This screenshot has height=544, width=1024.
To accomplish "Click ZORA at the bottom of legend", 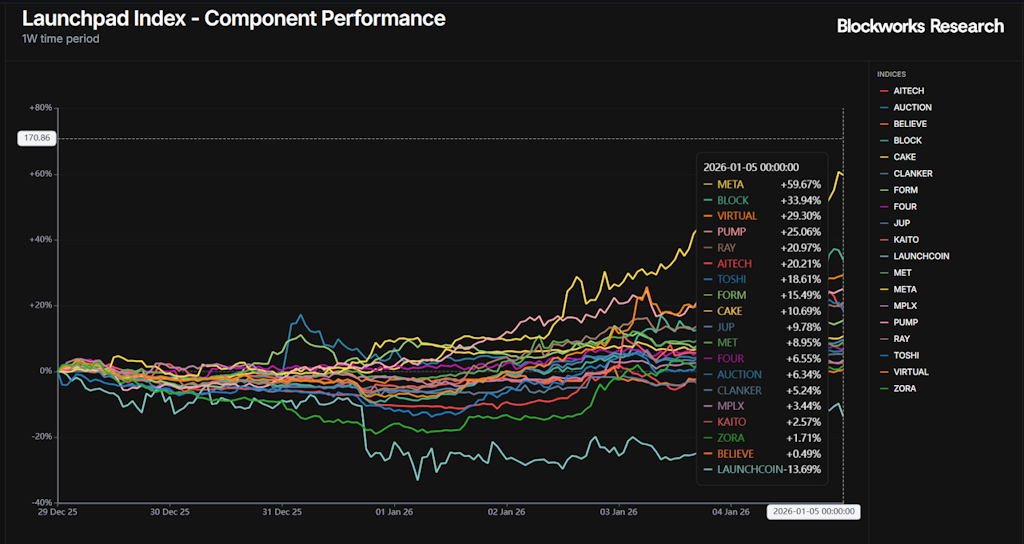I will [x=905, y=388].
